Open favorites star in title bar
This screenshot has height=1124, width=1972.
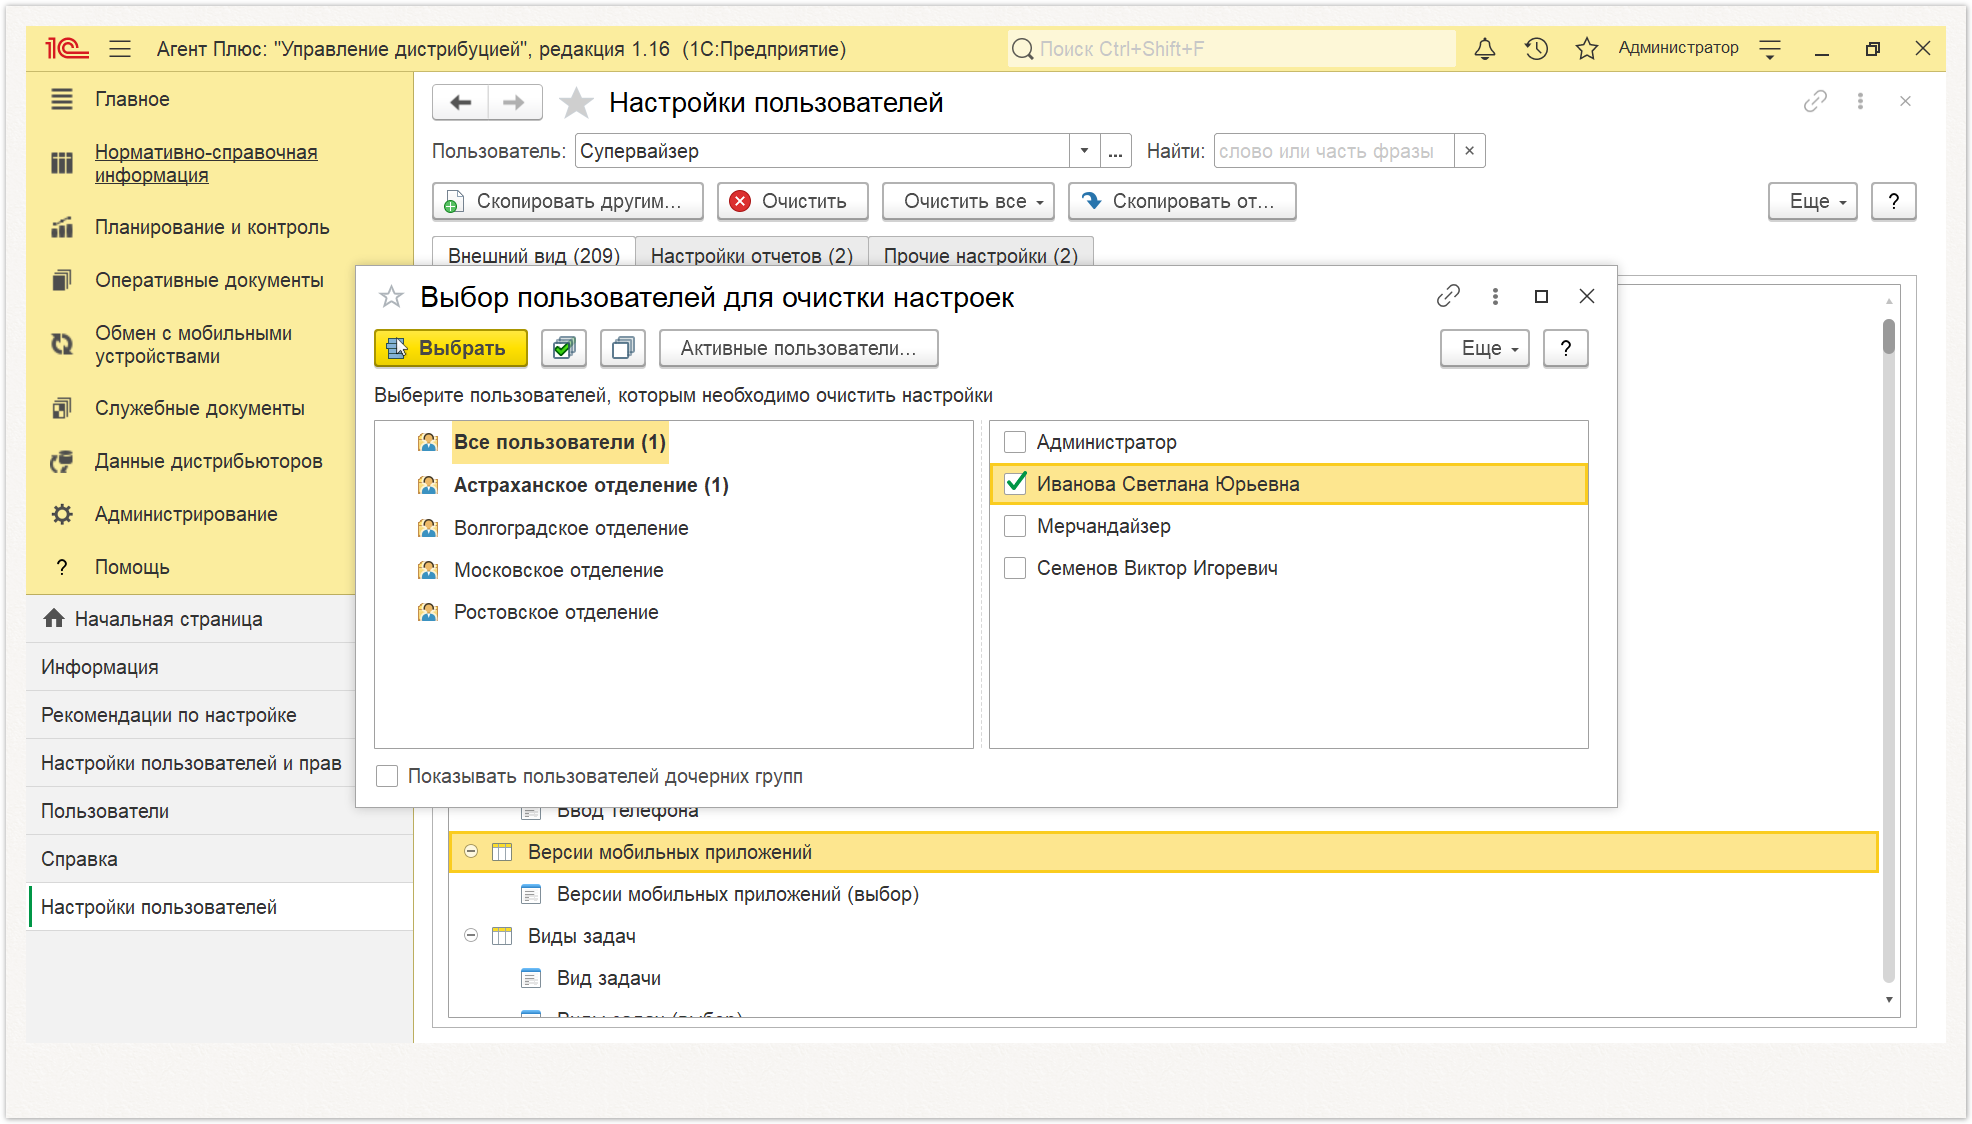(1586, 48)
